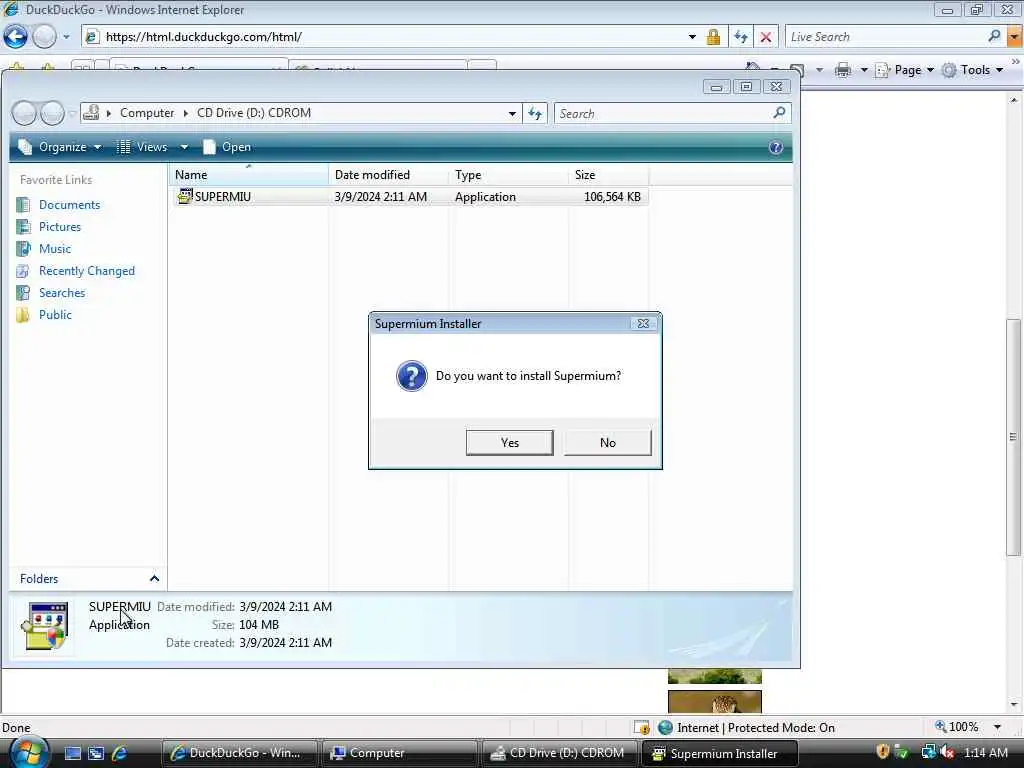Click Switch between windows Quick Launch icon
The image size is (1024, 768).
[96, 754]
